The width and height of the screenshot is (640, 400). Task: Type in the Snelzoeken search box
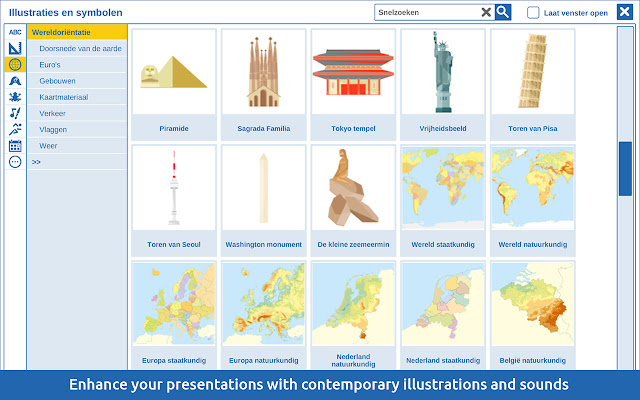click(426, 13)
